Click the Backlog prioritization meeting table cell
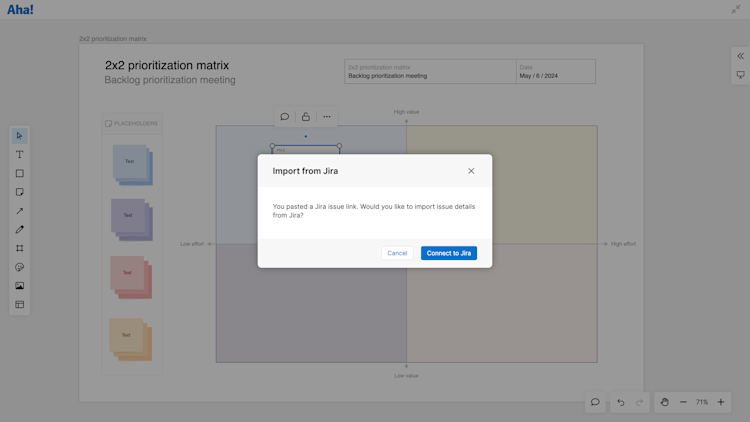The height and width of the screenshot is (422, 750). tap(387, 76)
